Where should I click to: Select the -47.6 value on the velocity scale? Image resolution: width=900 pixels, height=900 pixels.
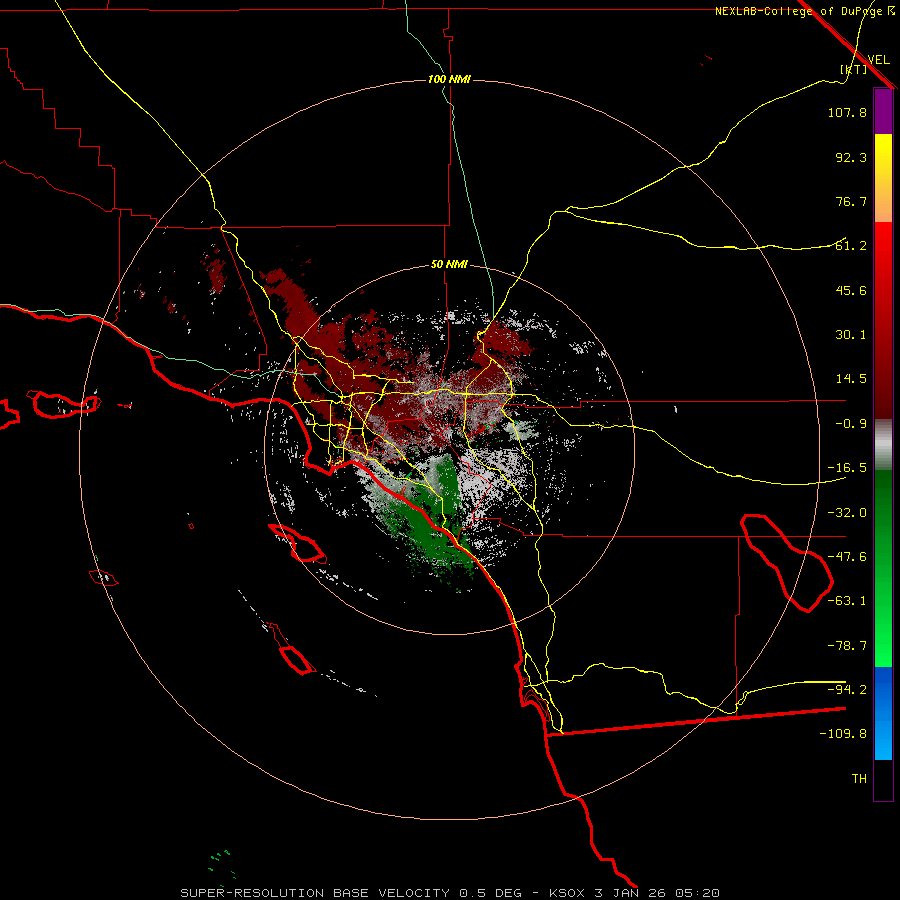click(x=847, y=557)
